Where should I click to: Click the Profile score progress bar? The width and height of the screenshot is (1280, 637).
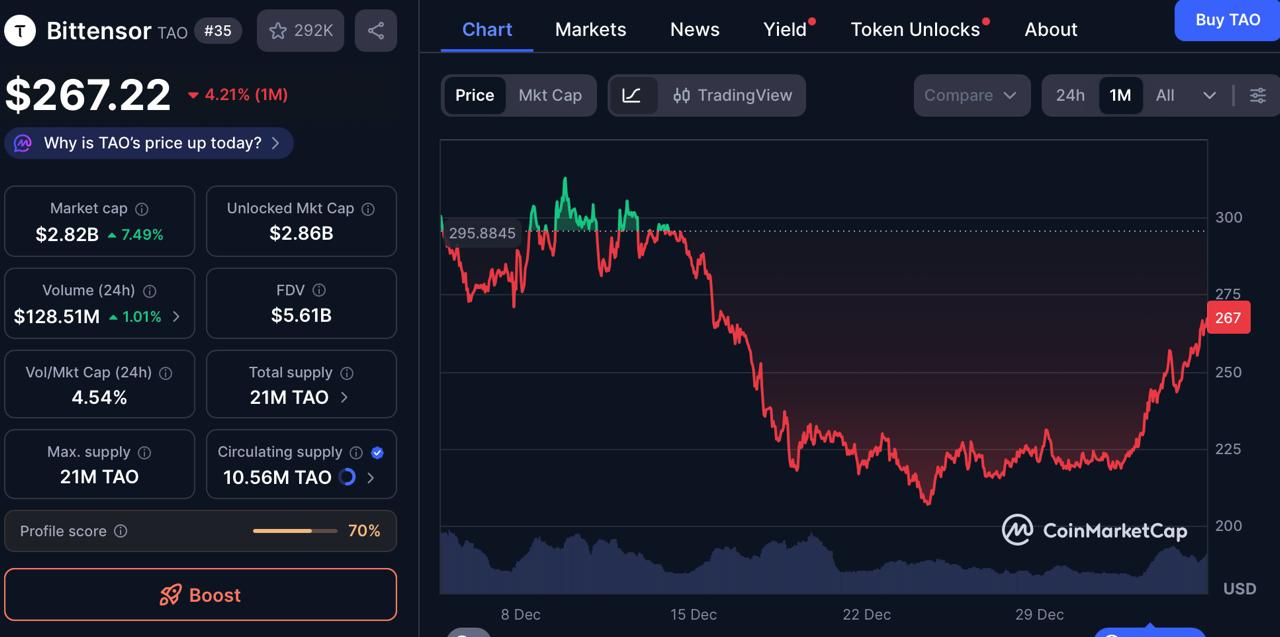click(x=294, y=531)
